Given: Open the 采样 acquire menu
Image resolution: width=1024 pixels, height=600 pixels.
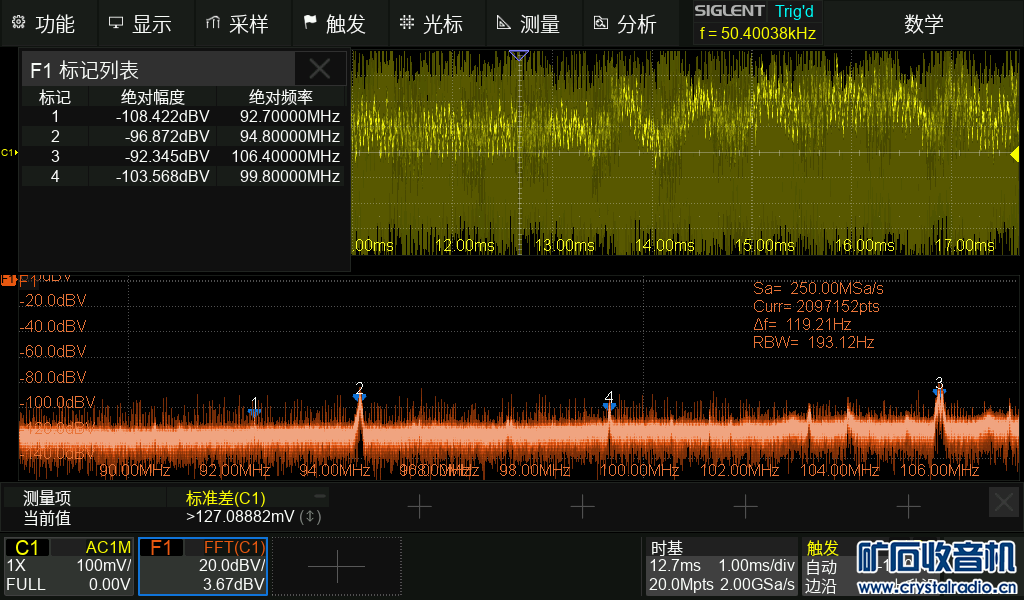Looking at the screenshot, I should click(237, 24).
